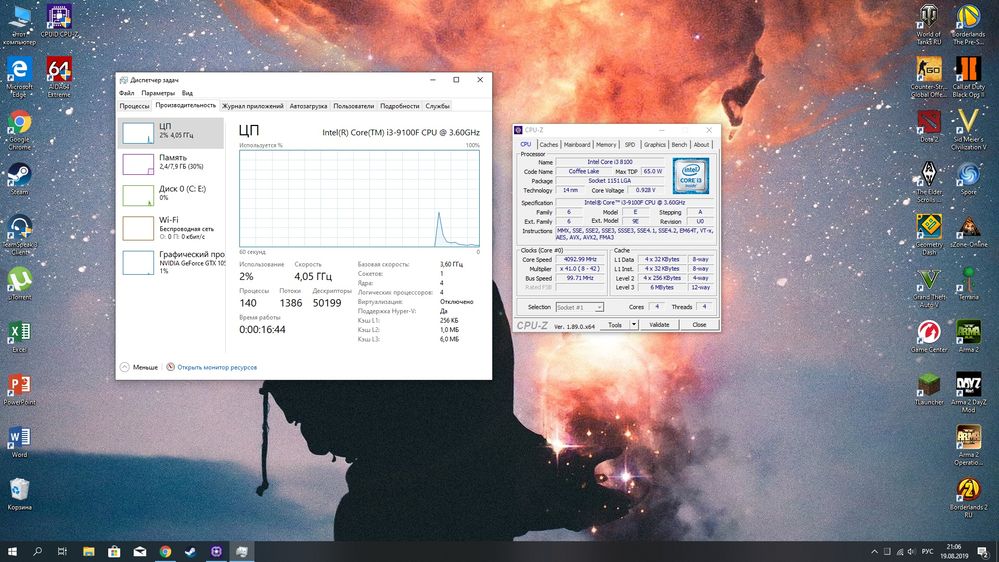Screen dimensions: 999x562
Task: Open notification center in taskbar
Action: 983,551
